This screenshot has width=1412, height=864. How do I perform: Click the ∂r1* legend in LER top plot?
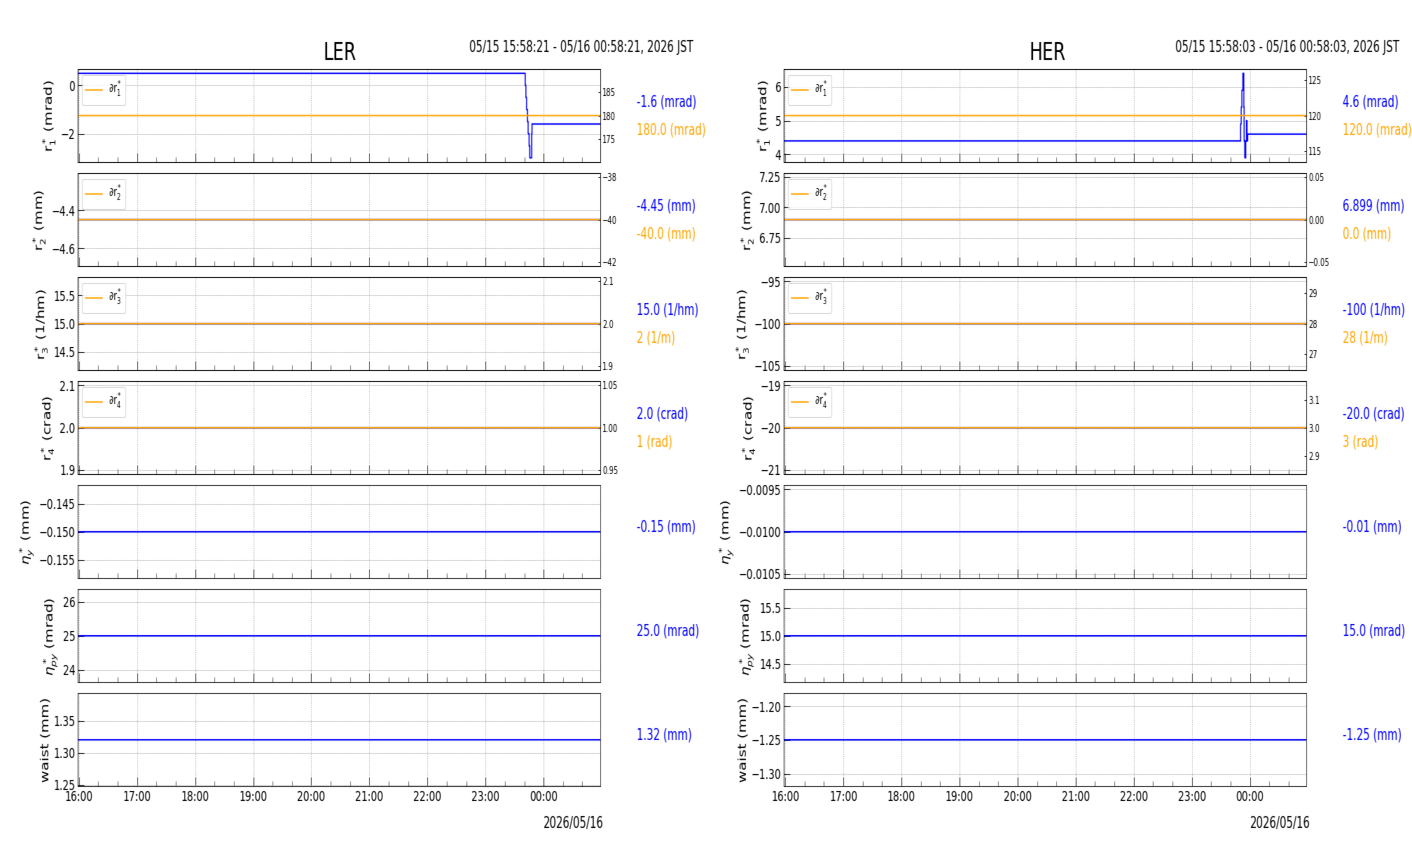[104, 90]
